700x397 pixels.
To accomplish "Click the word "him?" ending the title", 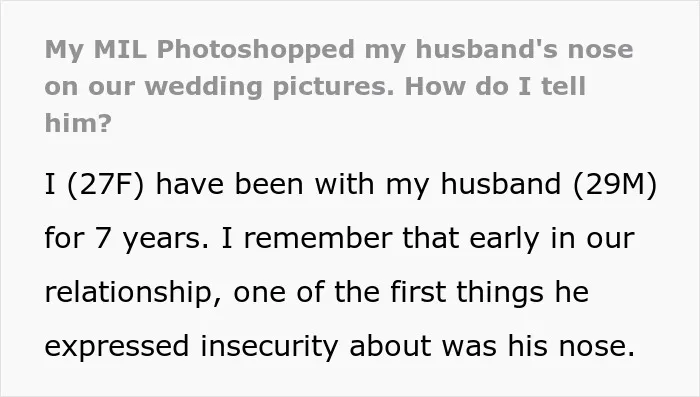I will [78, 123].
